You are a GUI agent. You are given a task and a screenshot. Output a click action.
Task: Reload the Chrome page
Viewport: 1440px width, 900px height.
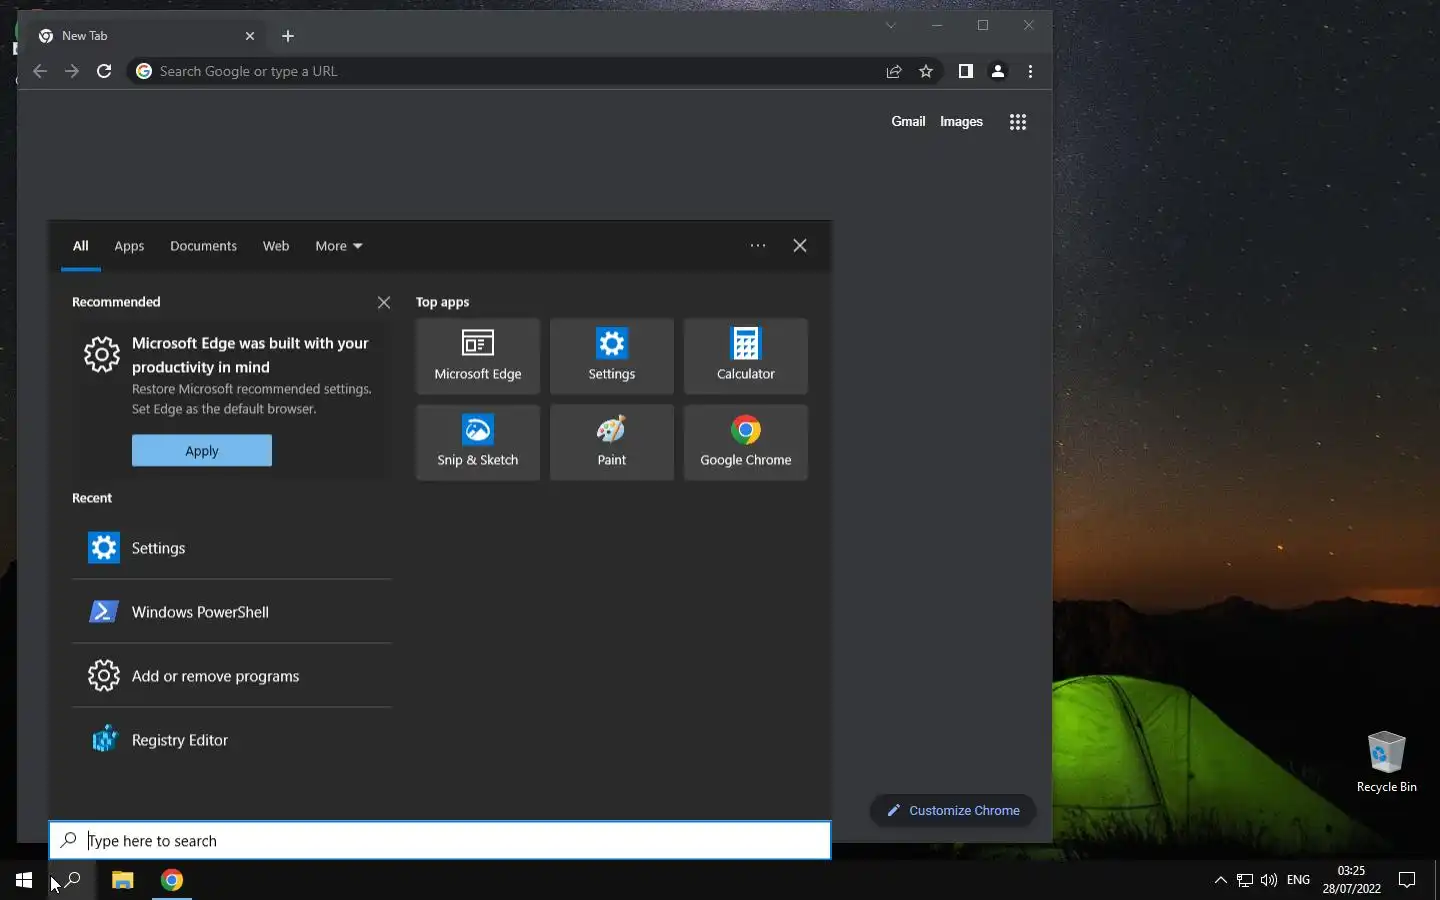(x=104, y=72)
